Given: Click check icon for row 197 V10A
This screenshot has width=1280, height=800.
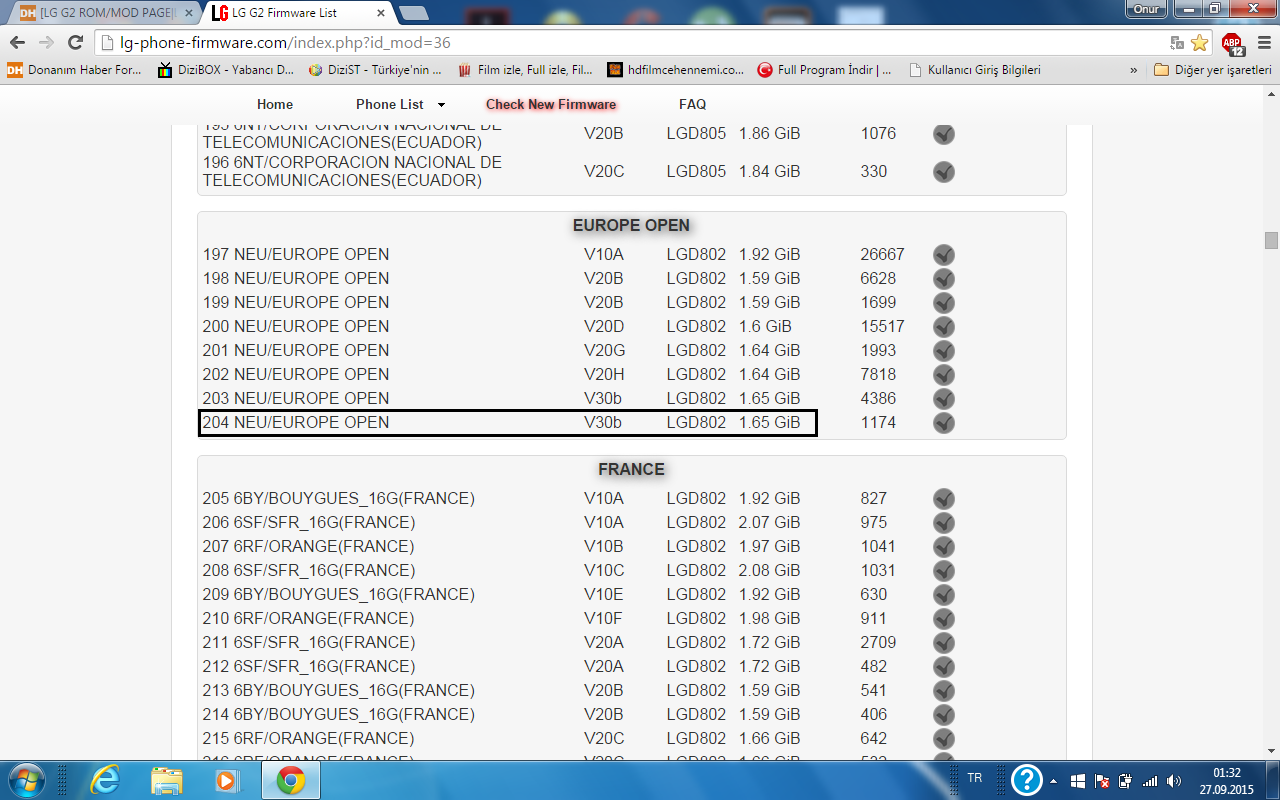Looking at the screenshot, I should 943,255.
